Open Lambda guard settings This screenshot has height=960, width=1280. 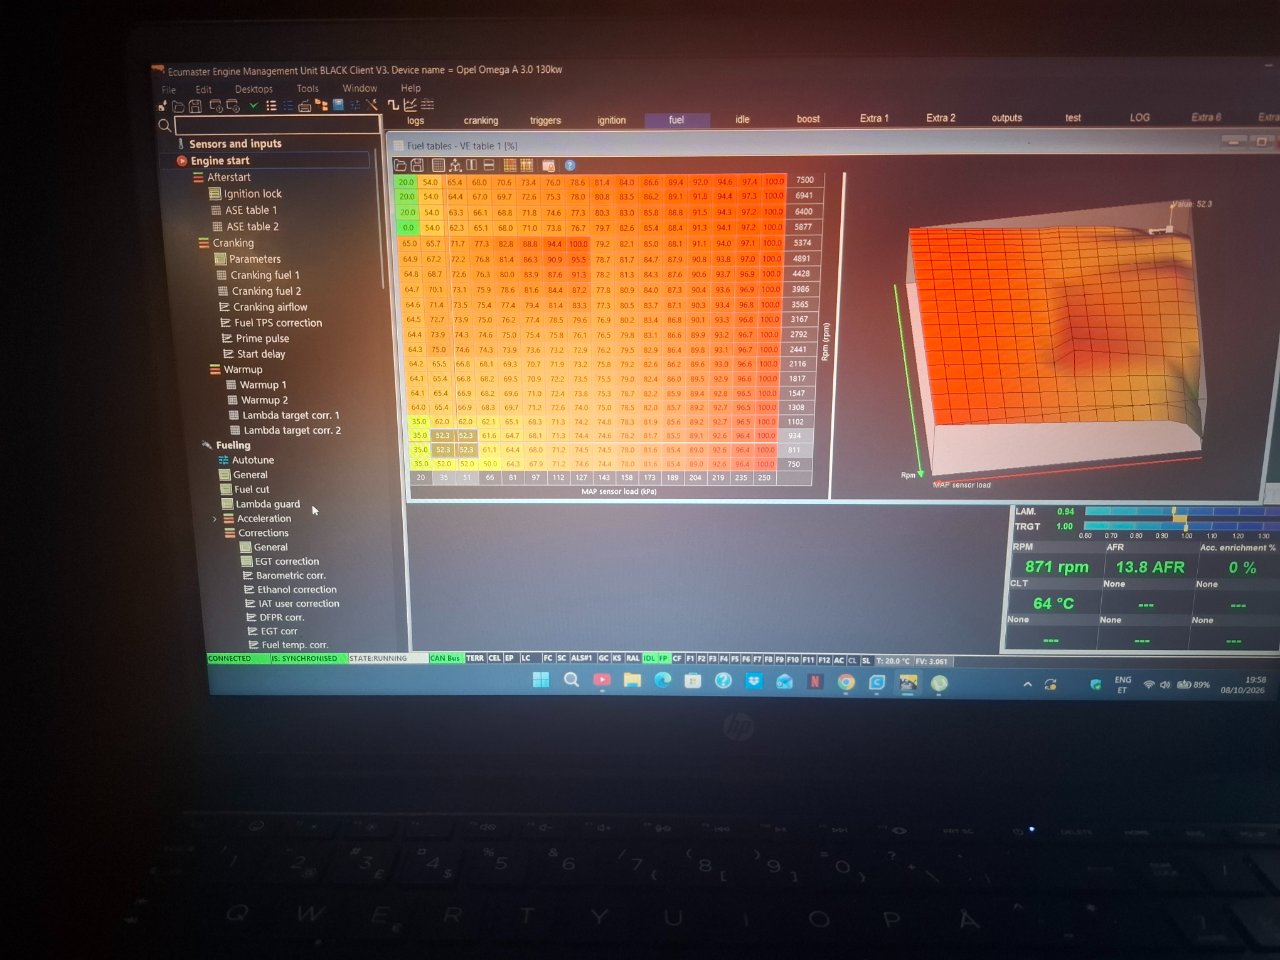tap(267, 505)
